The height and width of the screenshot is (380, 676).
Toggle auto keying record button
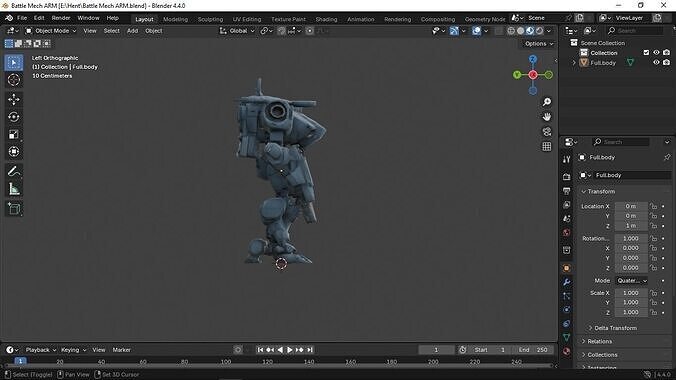click(238, 350)
